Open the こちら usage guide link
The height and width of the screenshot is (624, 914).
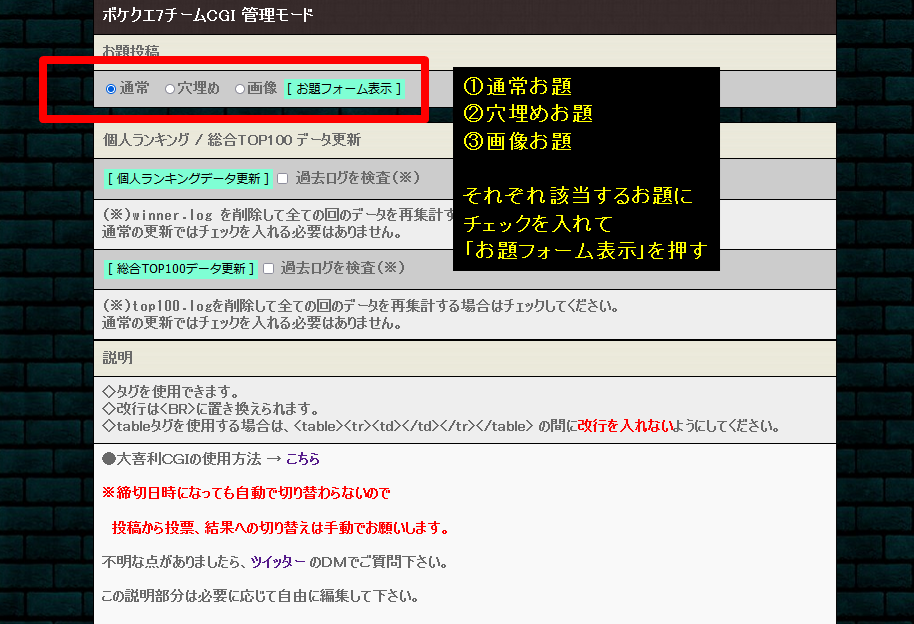point(303,459)
